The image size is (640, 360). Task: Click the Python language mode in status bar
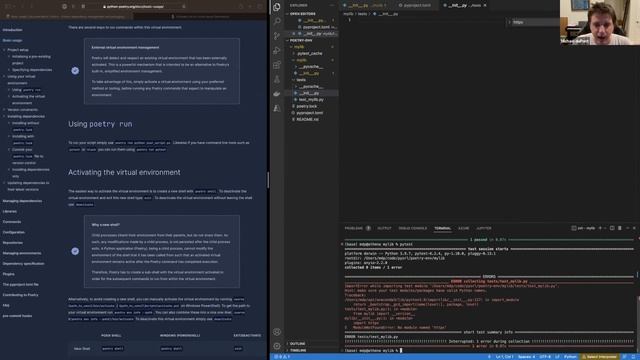(x=570, y=357)
